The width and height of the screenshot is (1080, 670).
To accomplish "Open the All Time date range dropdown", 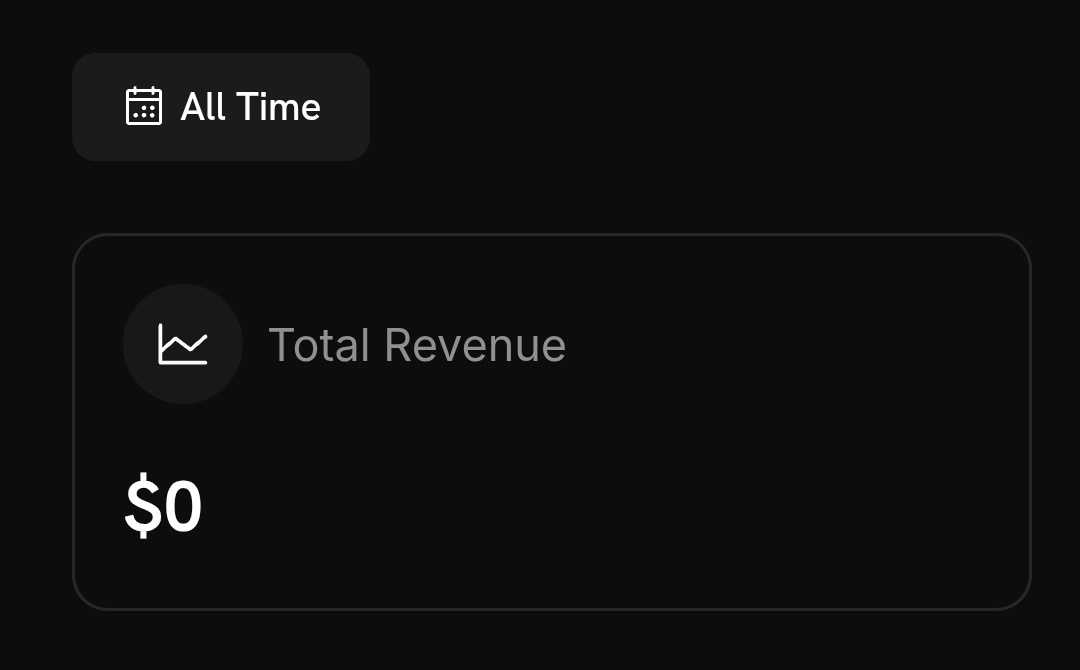I will click(221, 107).
